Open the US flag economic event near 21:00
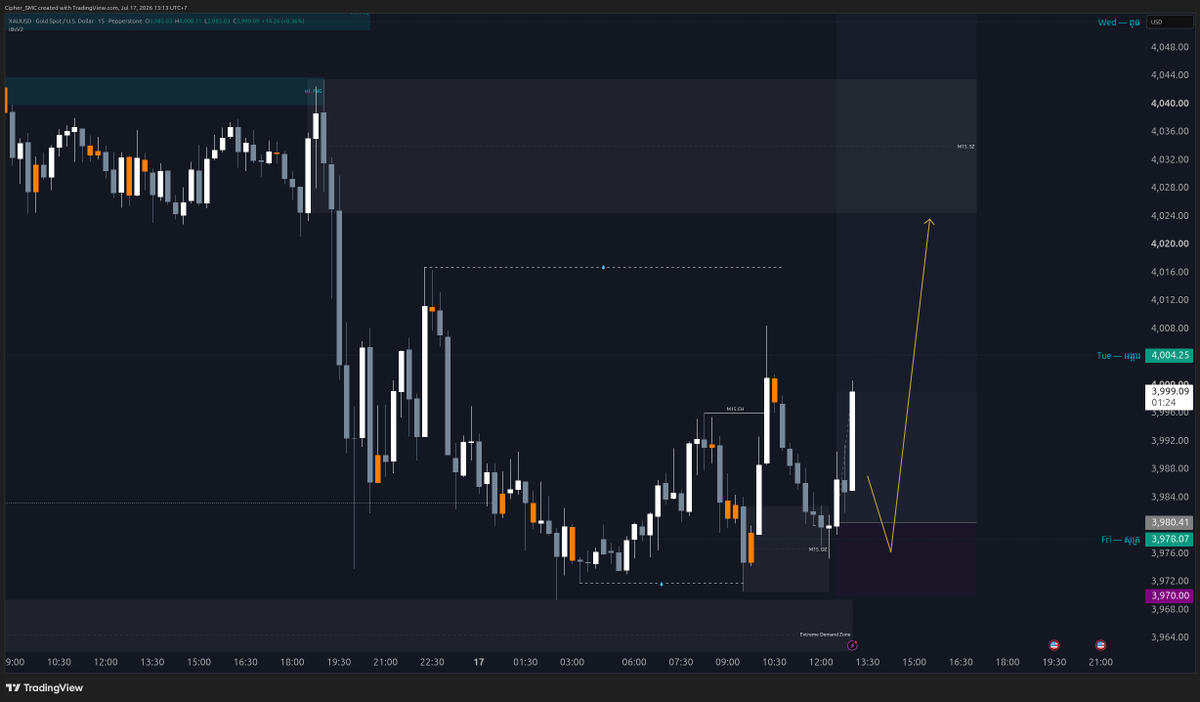The height and width of the screenshot is (702, 1200). click(x=1101, y=646)
